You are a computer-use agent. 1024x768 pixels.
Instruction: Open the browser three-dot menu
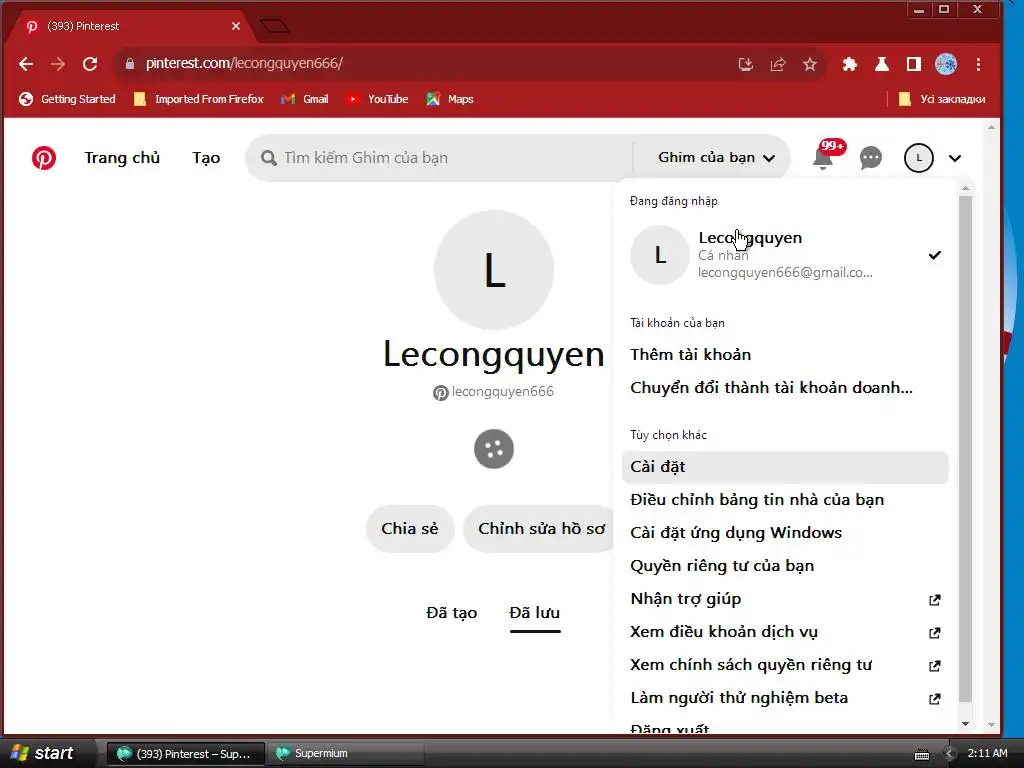click(x=978, y=64)
